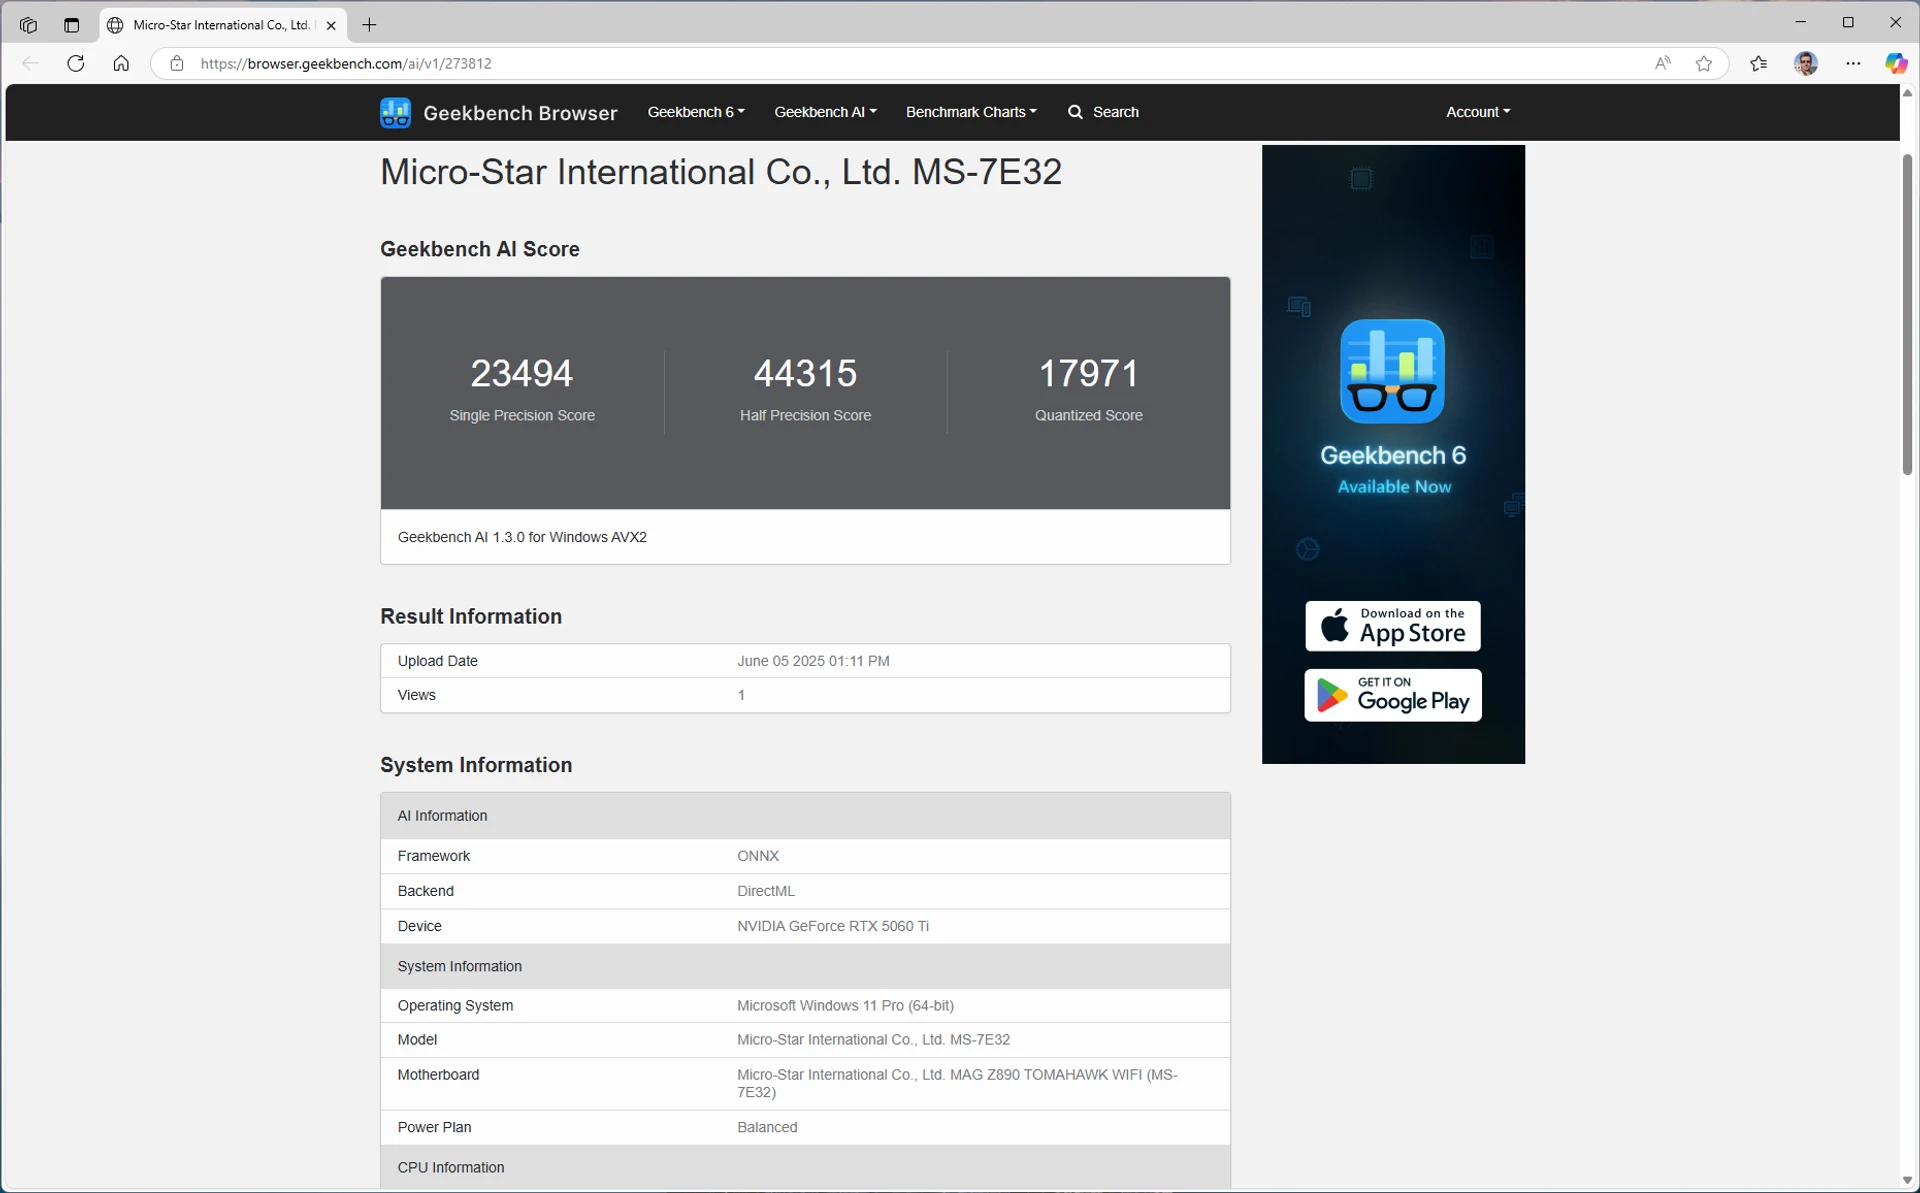Click the Geekbench logo icon
Screen dimensions: 1920x1193
click(x=395, y=112)
